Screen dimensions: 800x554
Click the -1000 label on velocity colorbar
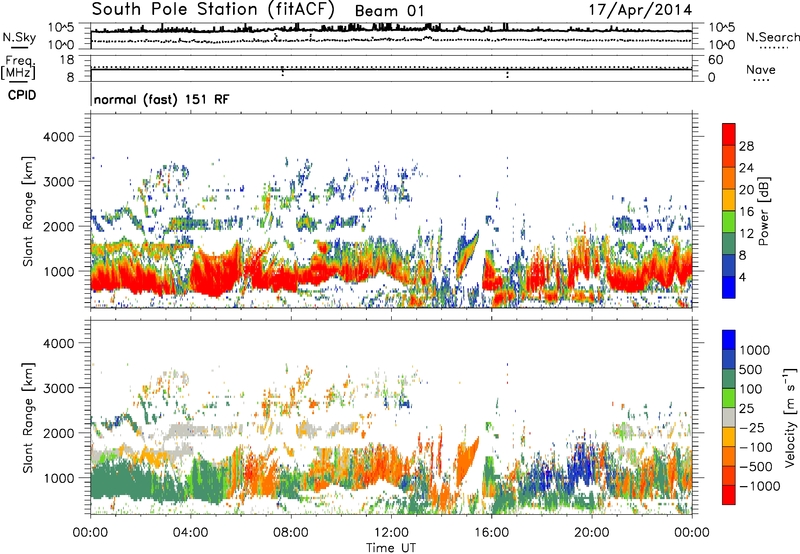coord(759,486)
